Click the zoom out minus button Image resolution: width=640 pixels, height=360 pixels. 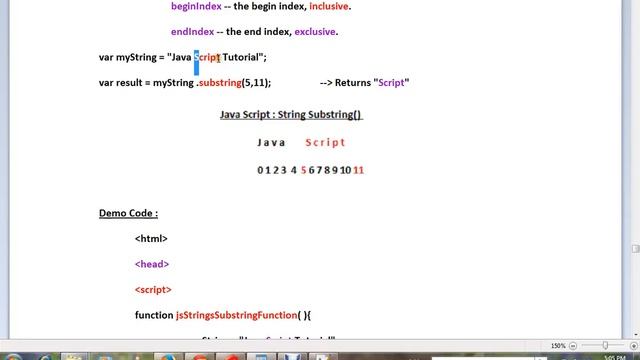(573, 346)
